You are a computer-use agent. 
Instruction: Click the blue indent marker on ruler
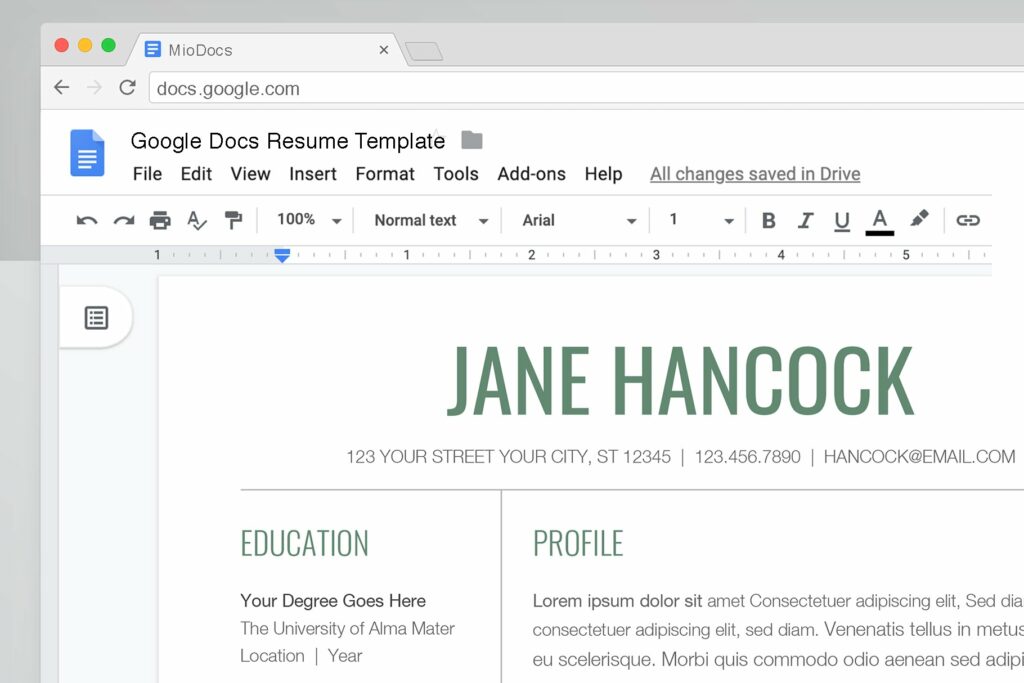(x=282, y=255)
